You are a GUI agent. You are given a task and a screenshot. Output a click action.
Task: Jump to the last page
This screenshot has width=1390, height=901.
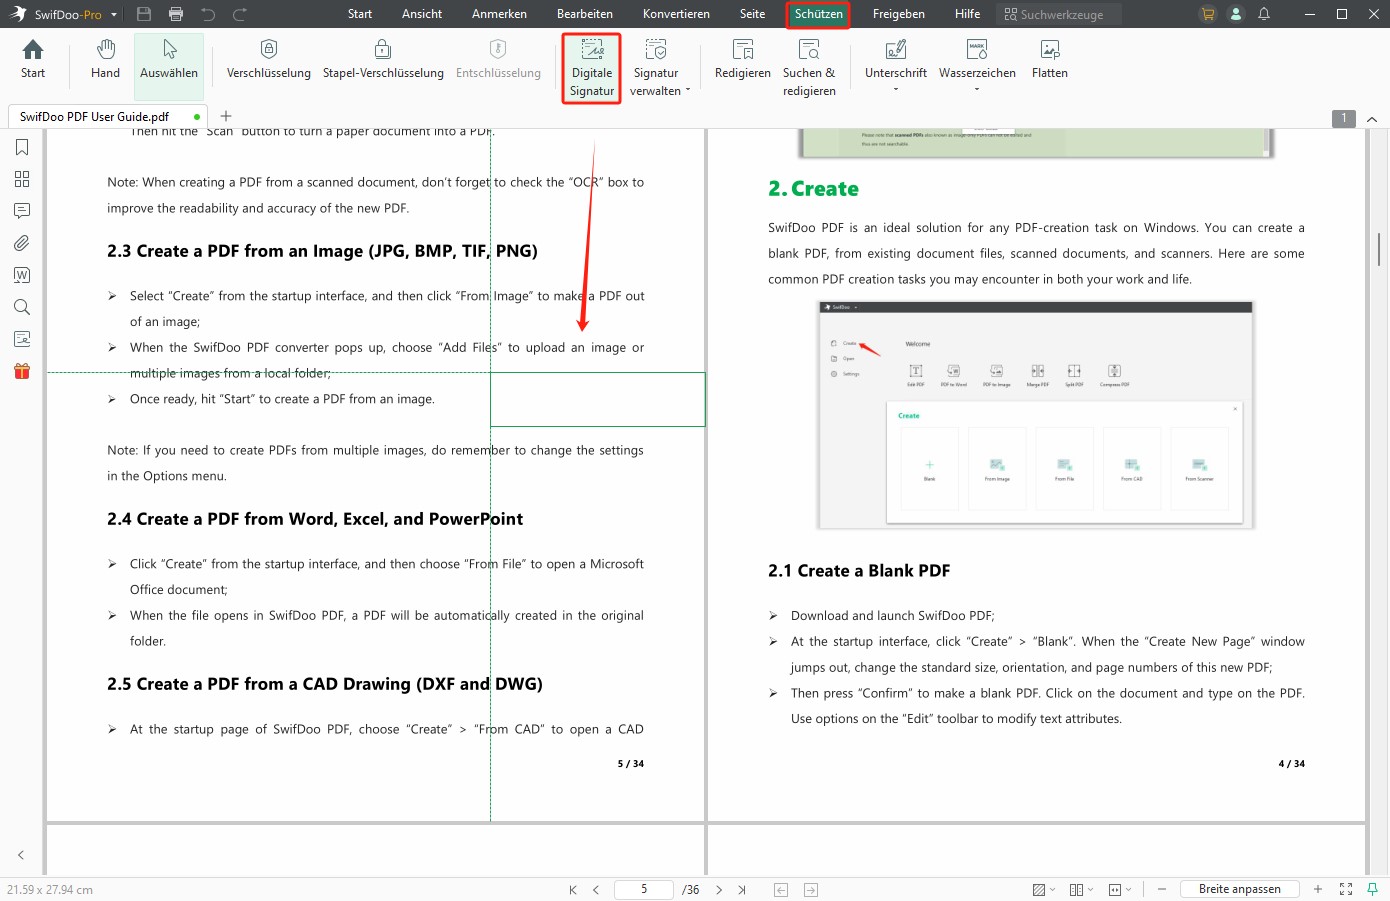click(742, 889)
